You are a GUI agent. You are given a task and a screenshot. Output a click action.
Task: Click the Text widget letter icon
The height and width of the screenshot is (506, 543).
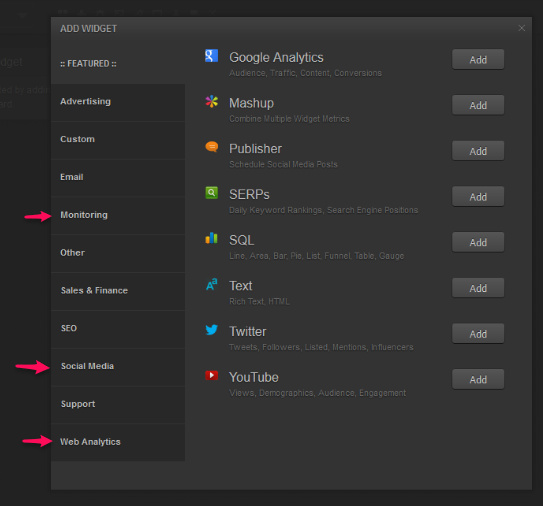tap(212, 284)
